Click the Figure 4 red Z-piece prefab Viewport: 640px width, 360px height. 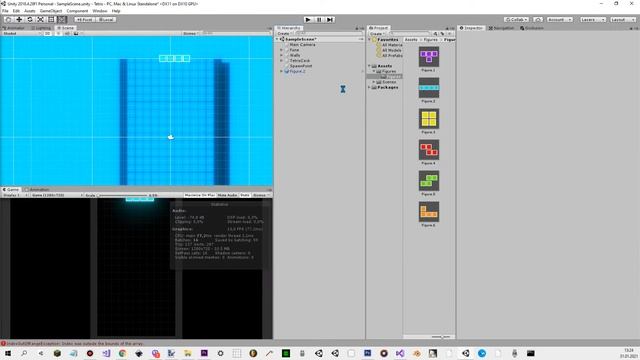(429, 150)
